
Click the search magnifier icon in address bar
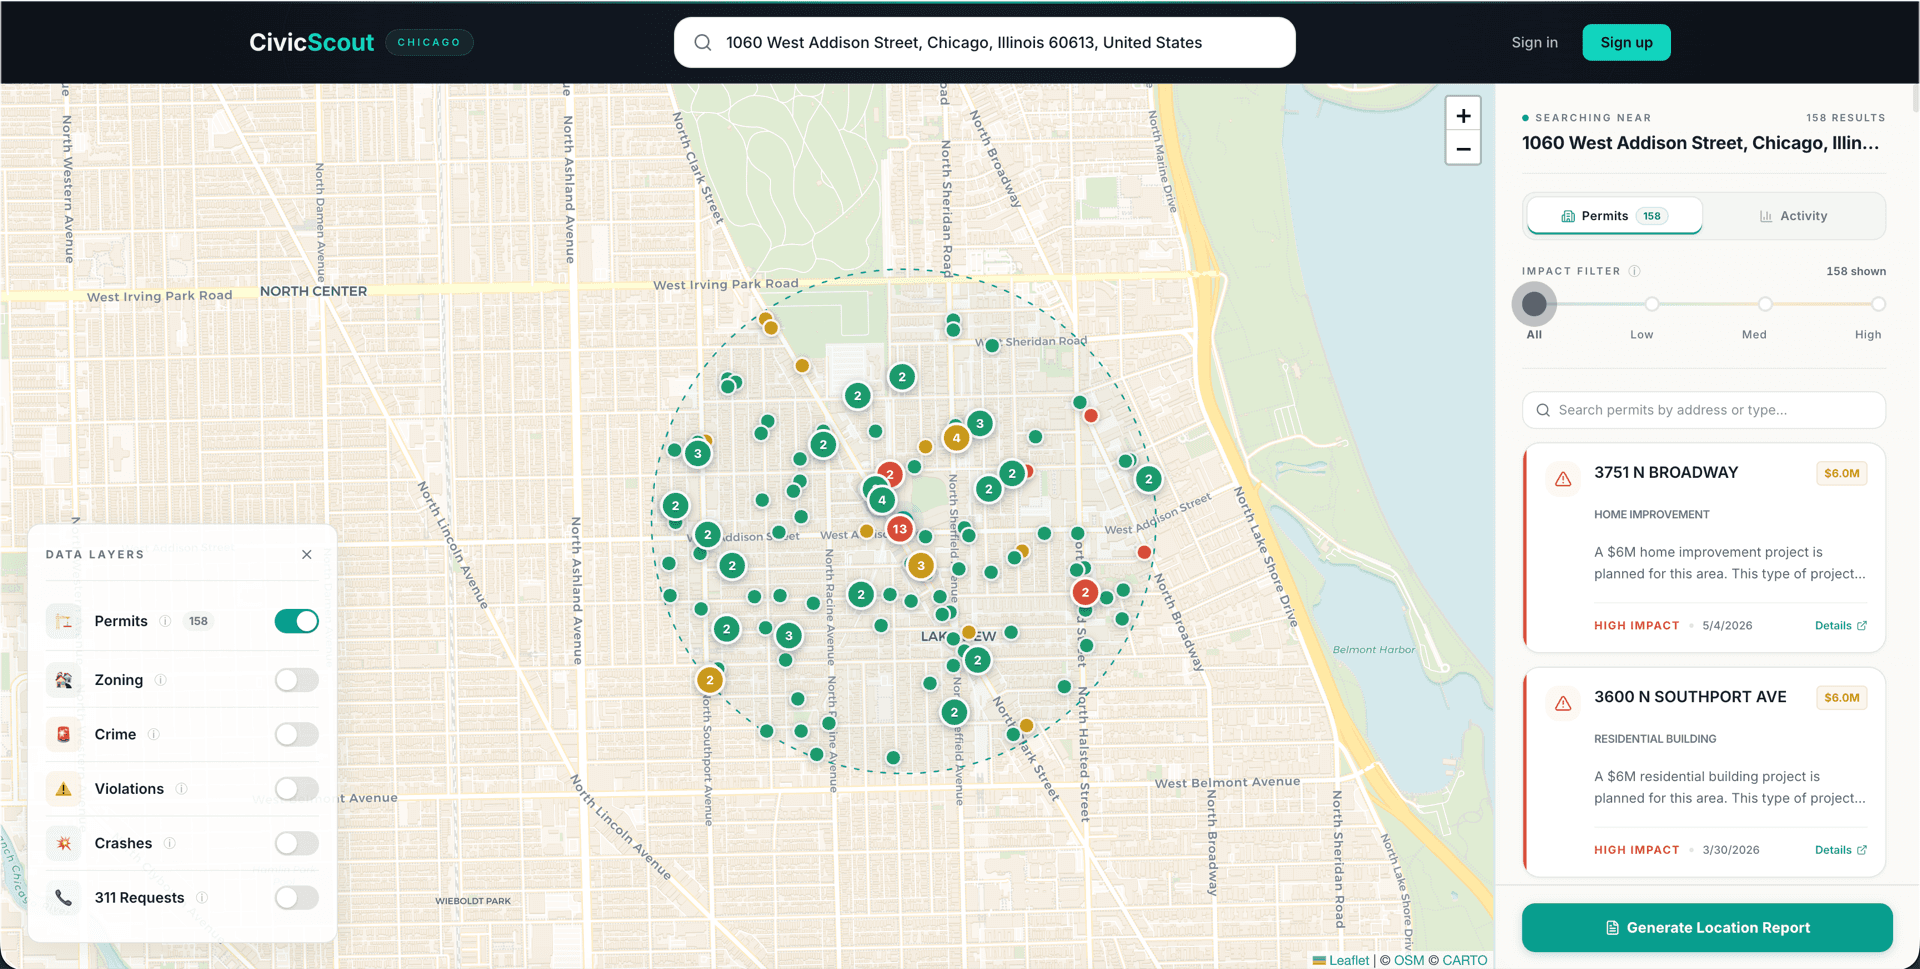(x=703, y=43)
